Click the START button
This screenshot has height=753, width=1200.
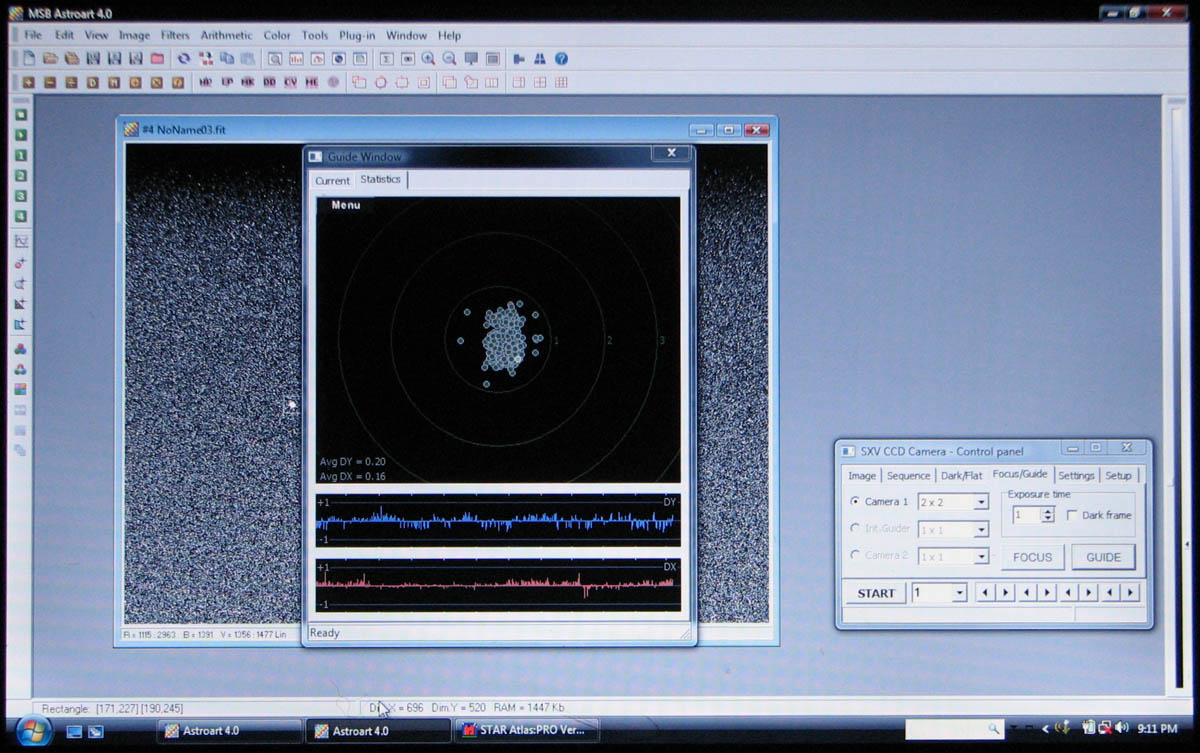click(876, 593)
